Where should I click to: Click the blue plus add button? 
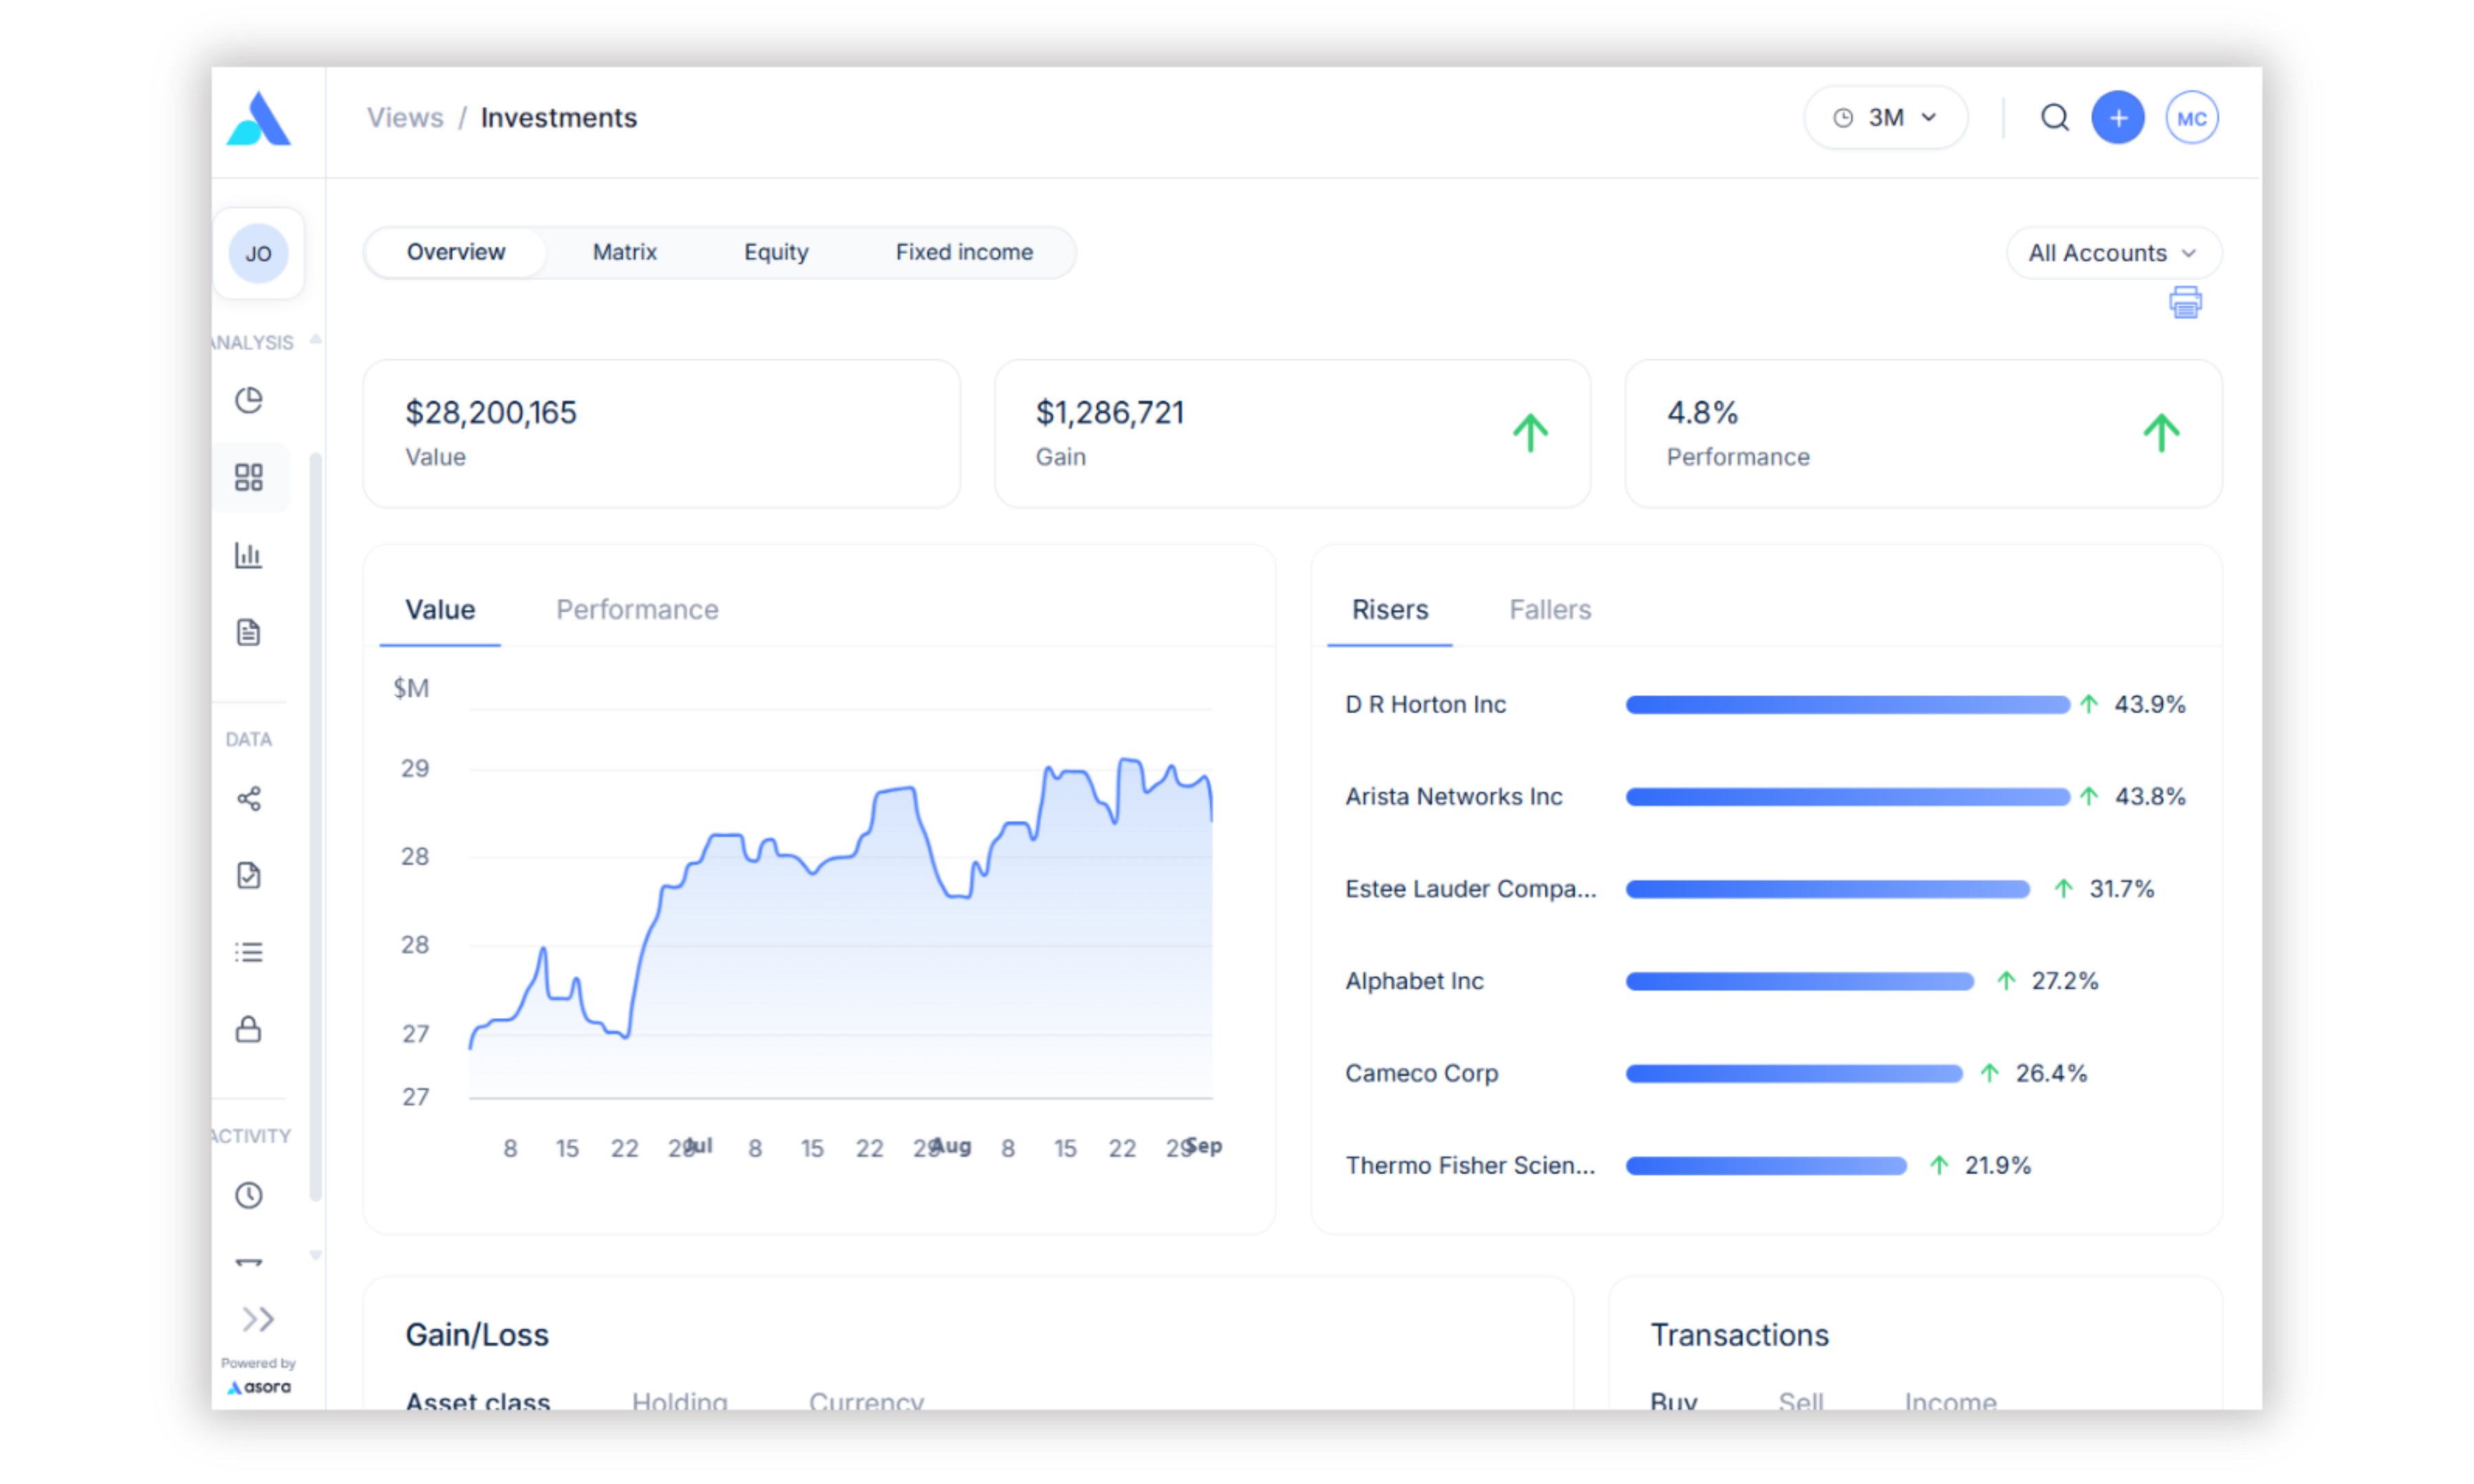click(2117, 118)
